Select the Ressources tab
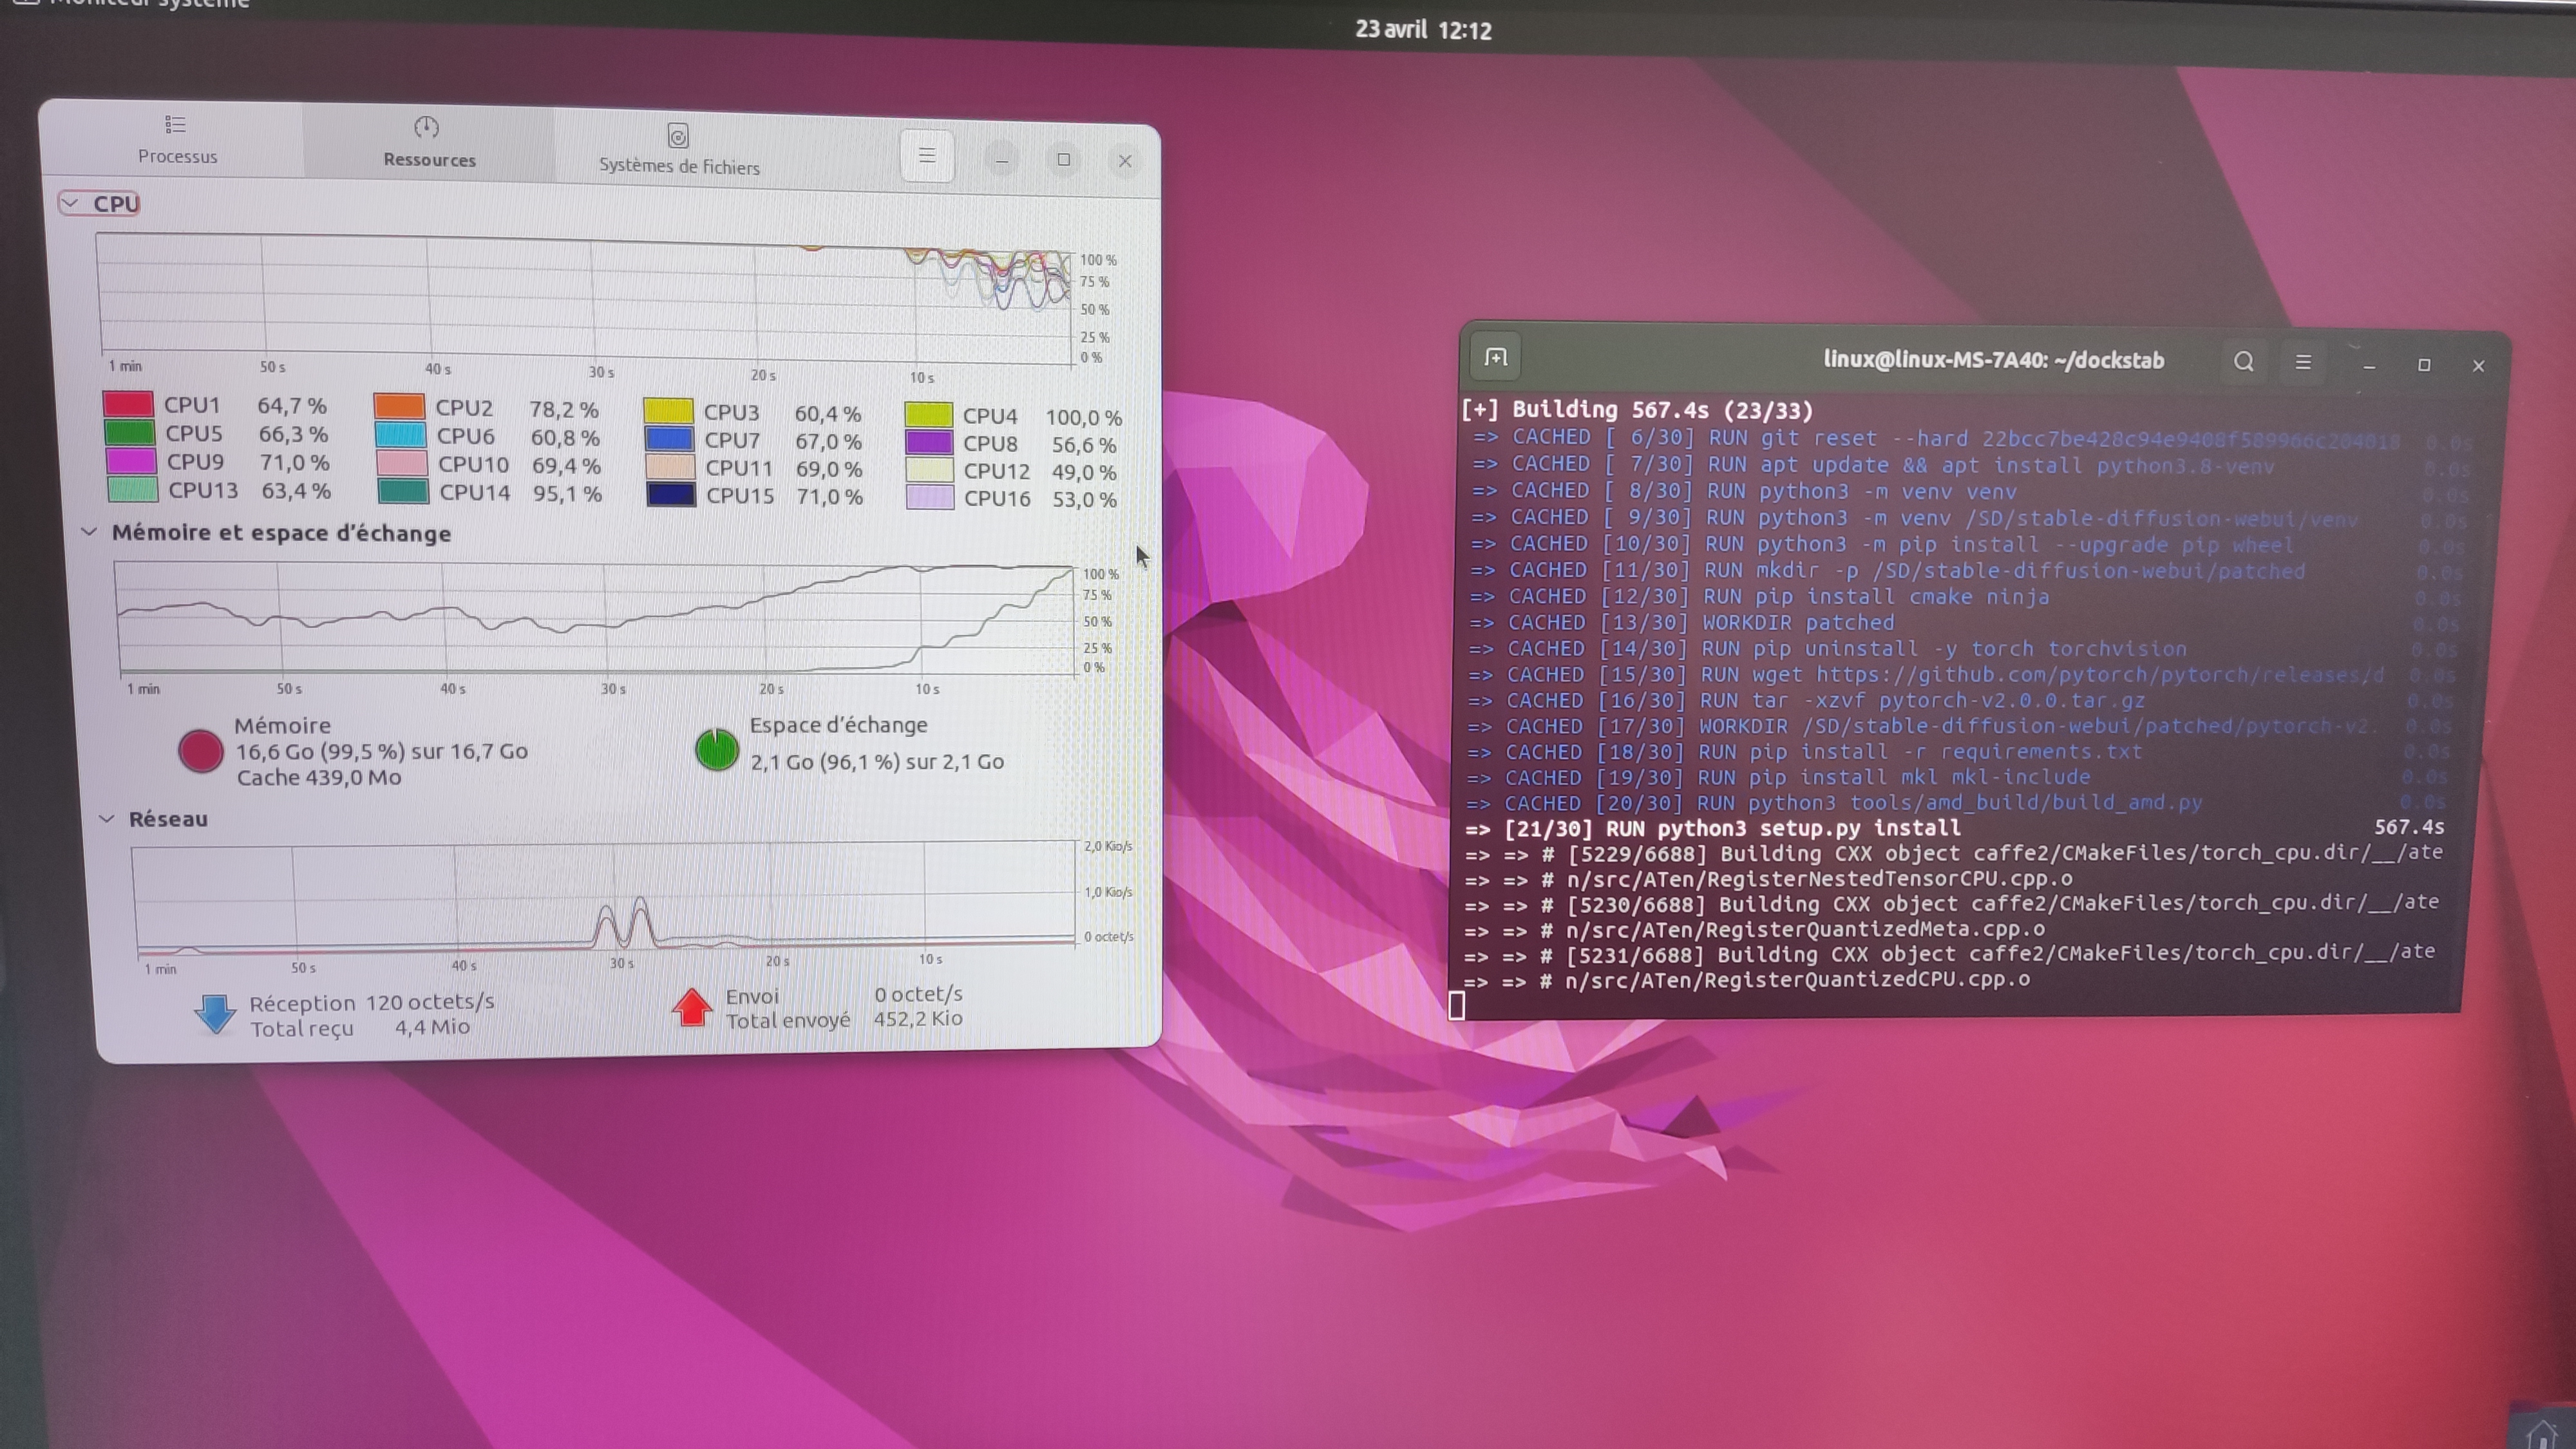This screenshot has height=1449, width=2576. [x=428, y=143]
